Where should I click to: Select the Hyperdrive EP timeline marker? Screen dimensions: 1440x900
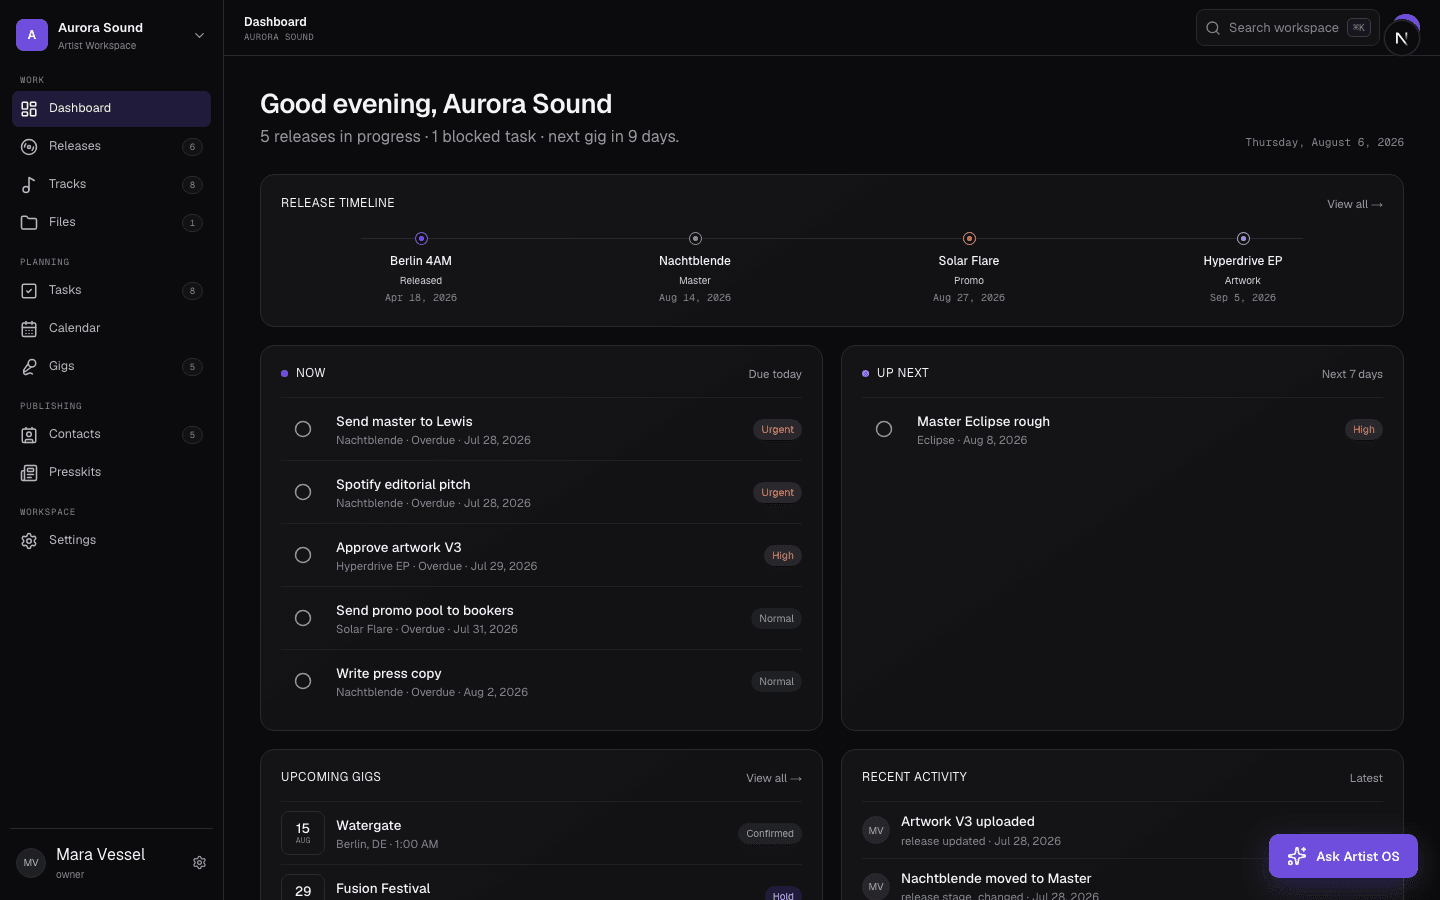point(1243,238)
